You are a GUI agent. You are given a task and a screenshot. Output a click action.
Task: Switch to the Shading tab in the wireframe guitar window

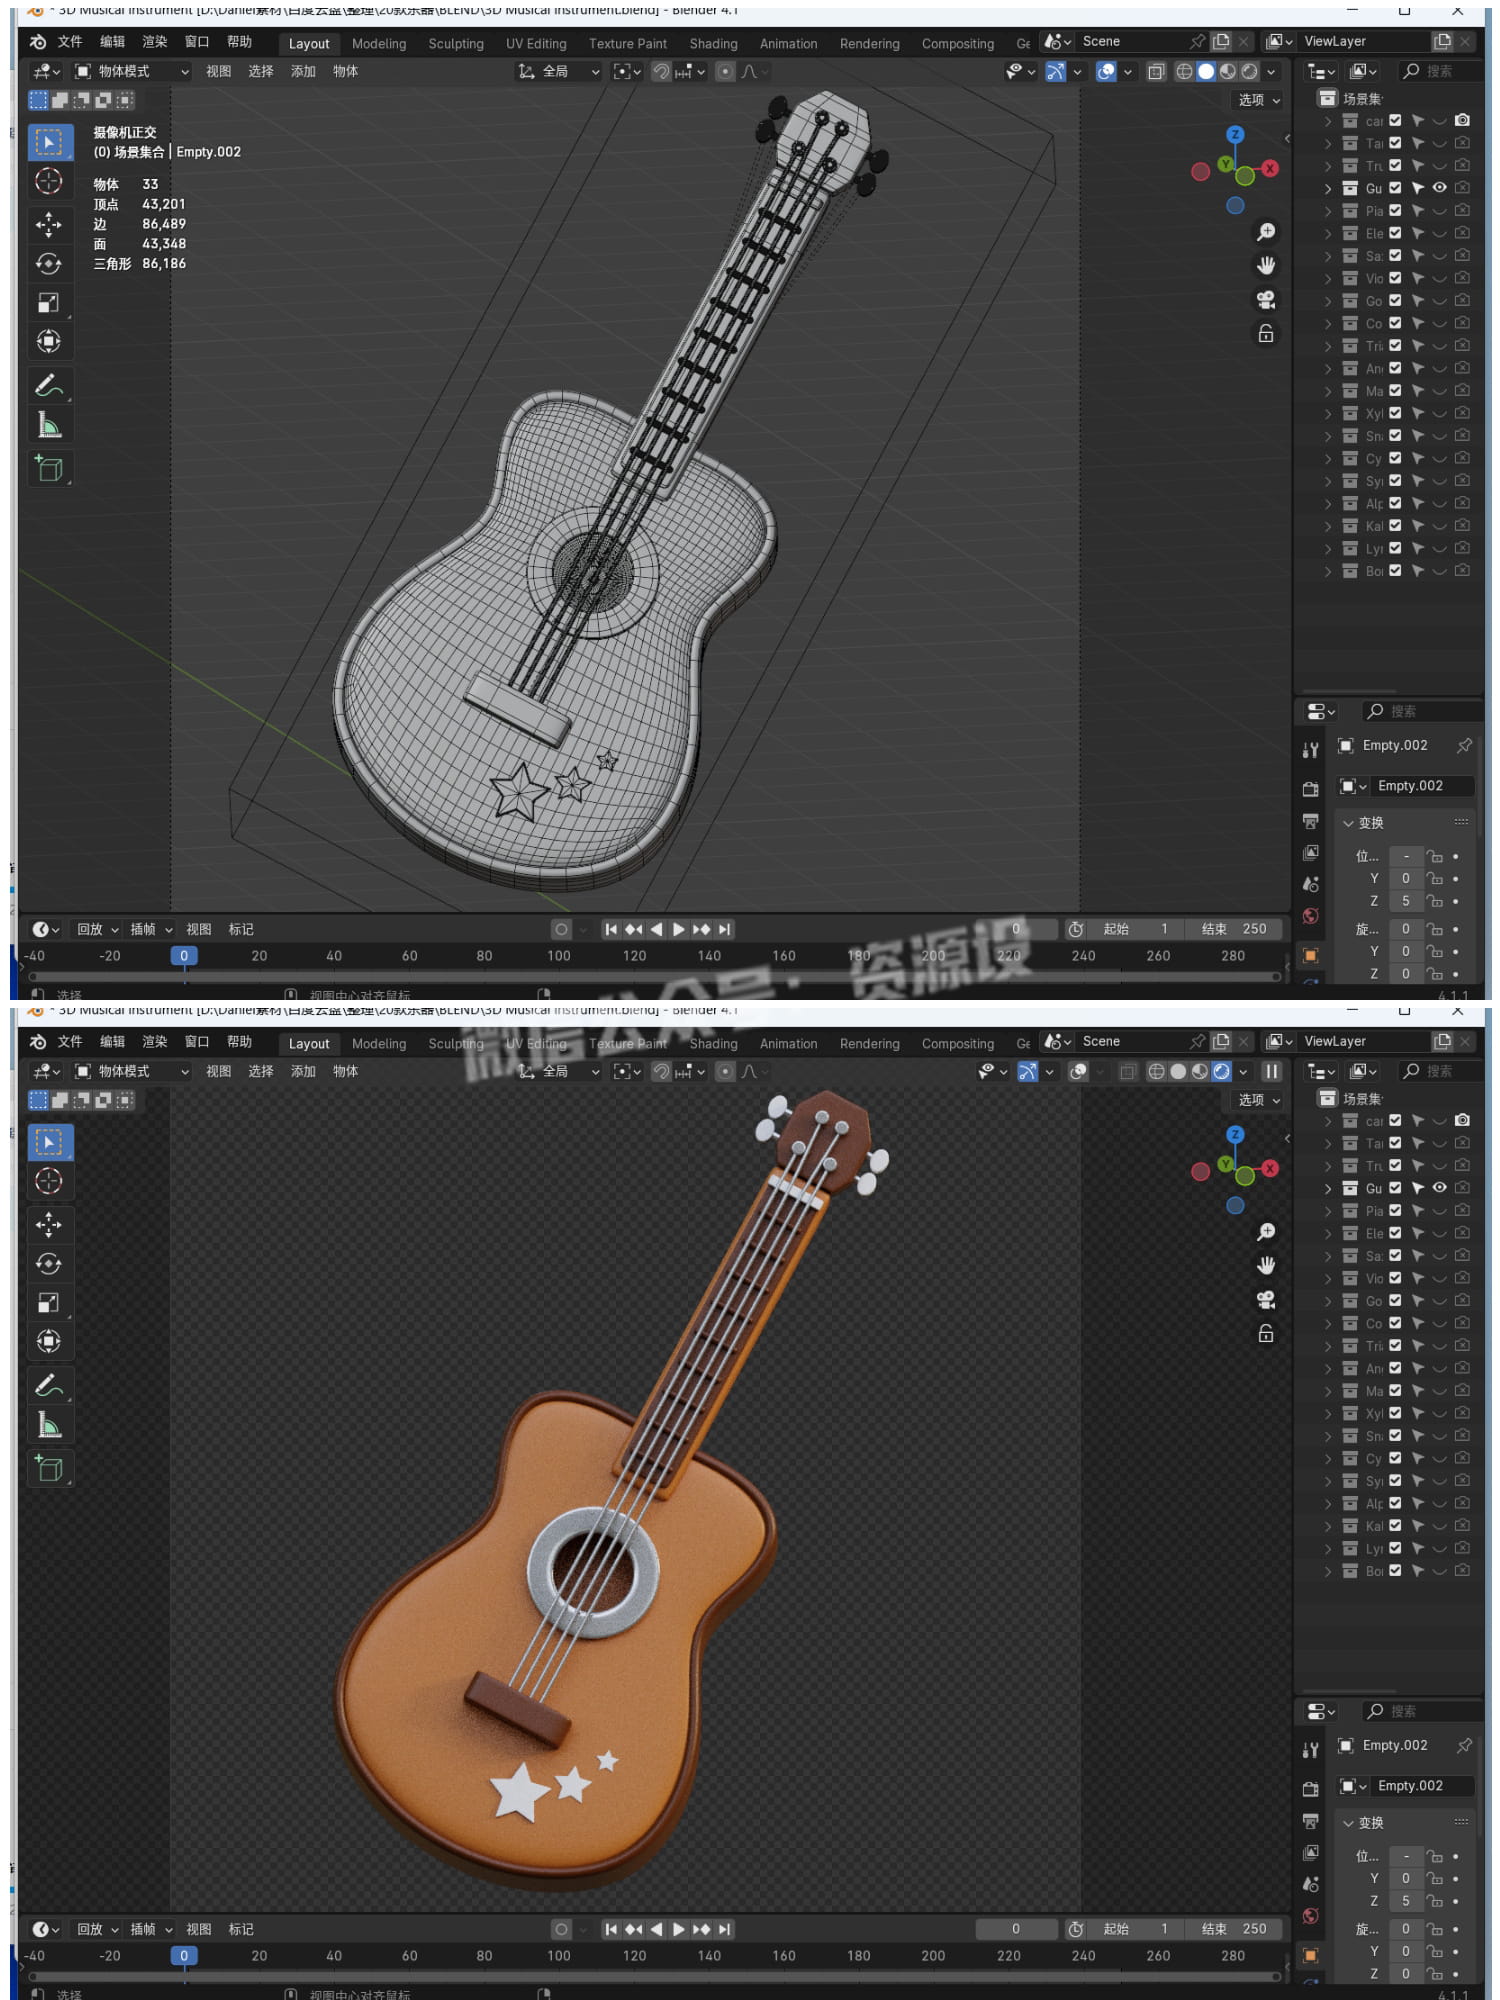713,44
